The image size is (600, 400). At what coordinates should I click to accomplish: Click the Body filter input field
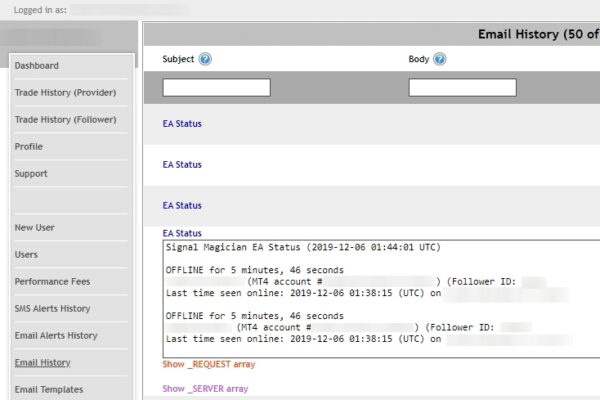[462, 88]
